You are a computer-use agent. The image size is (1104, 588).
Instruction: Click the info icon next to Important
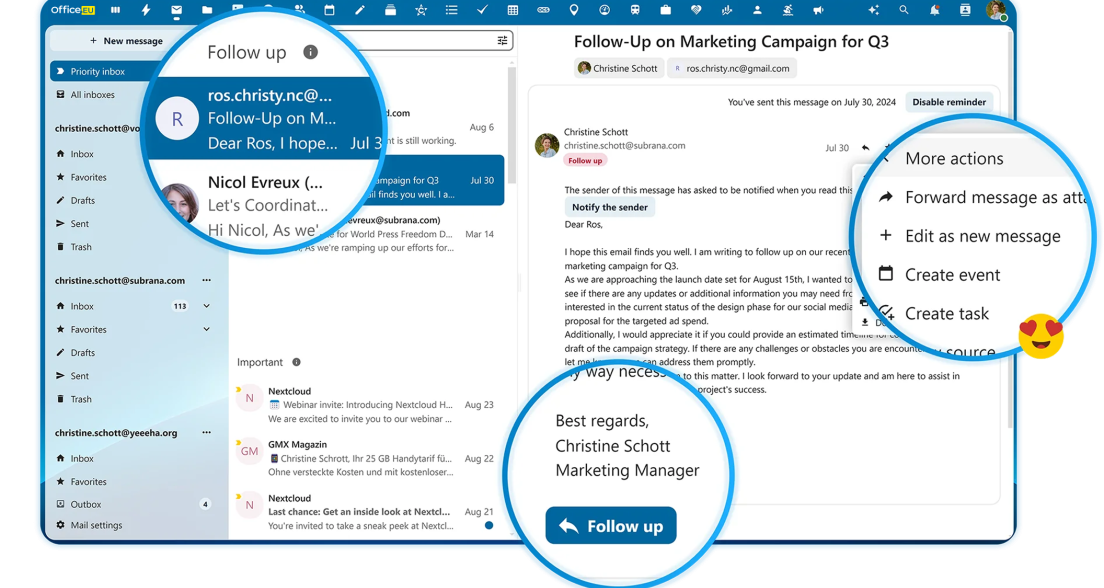296,362
